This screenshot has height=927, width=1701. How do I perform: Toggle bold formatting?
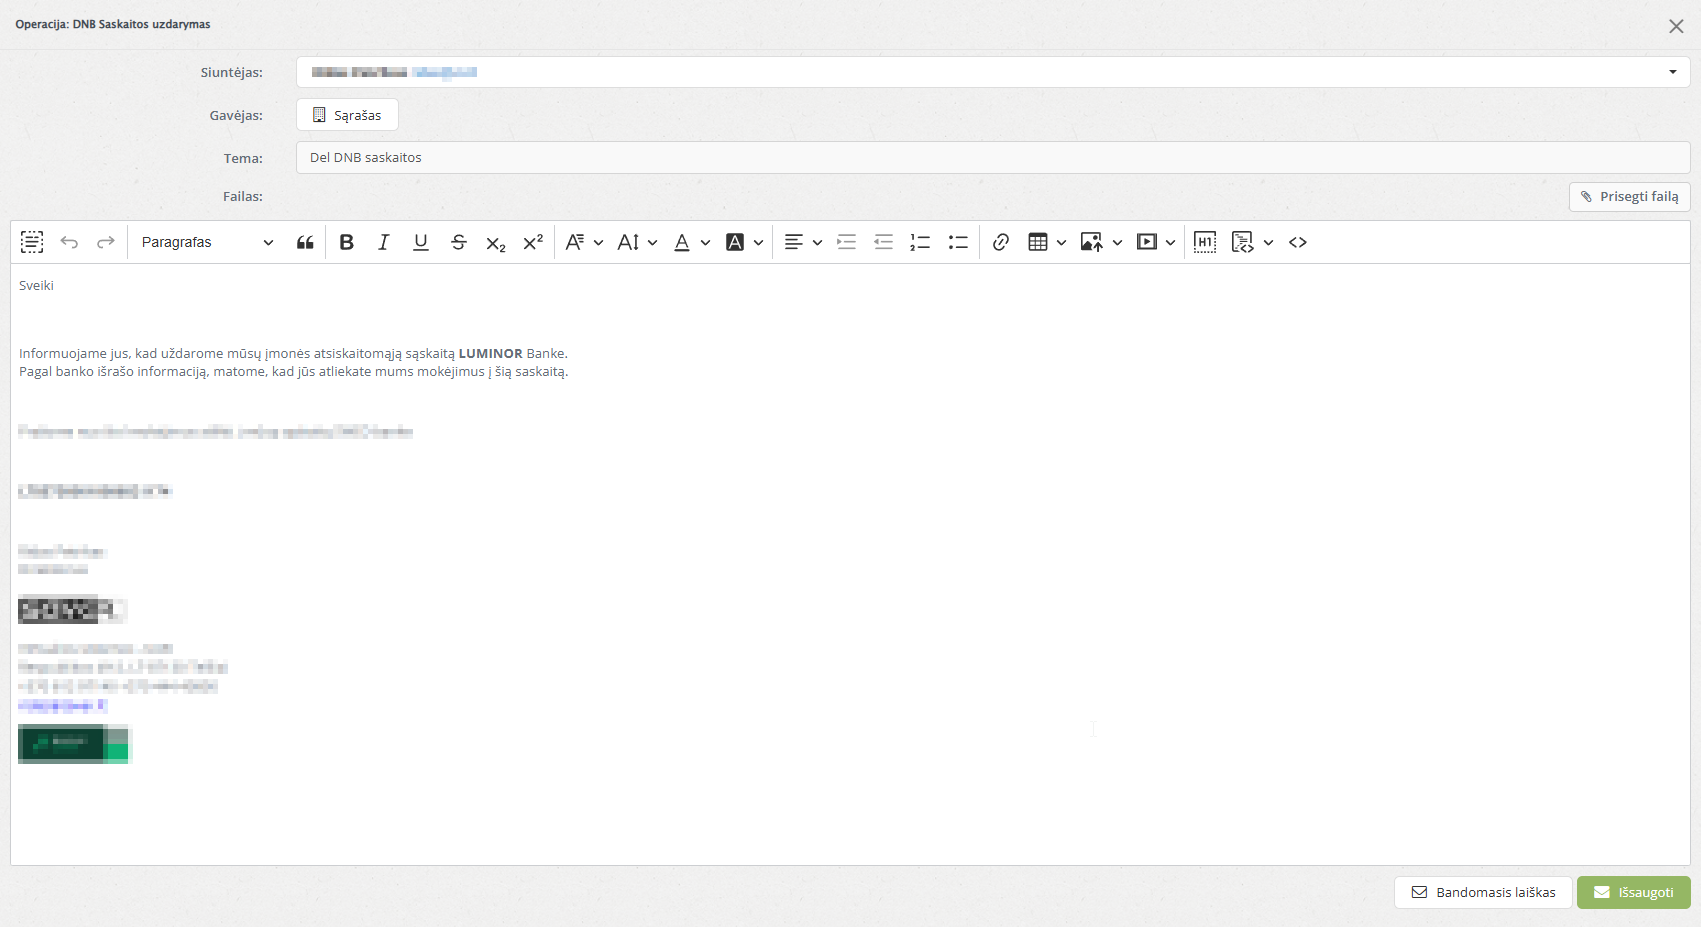click(x=346, y=242)
